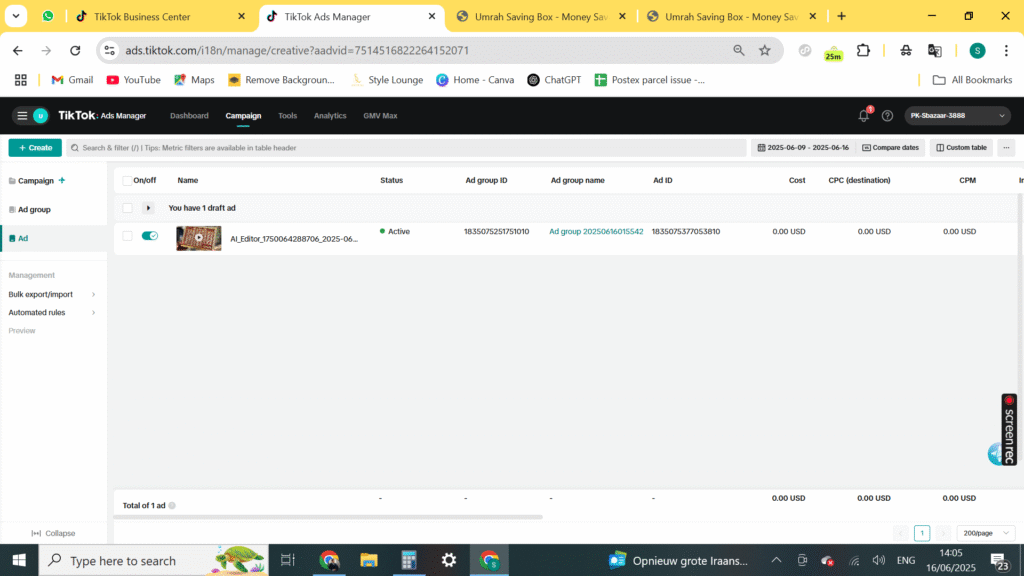Open the notifications bell icon
This screenshot has height=576, width=1024.
(864, 116)
